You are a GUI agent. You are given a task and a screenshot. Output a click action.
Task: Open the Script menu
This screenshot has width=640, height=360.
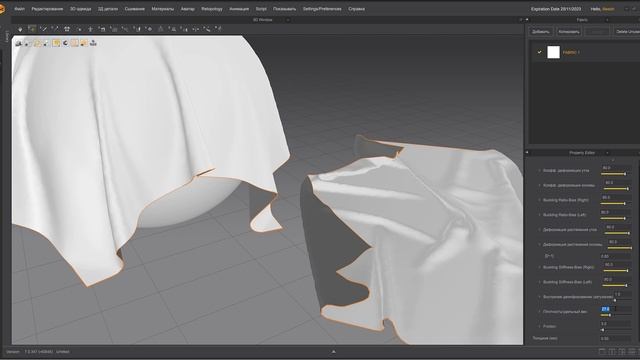(261, 9)
